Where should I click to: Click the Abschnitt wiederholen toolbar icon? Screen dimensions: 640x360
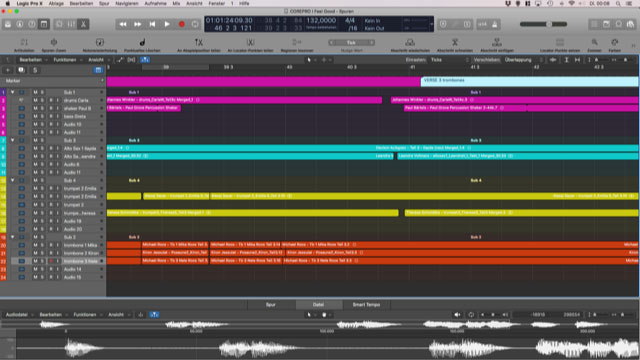click(x=410, y=42)
